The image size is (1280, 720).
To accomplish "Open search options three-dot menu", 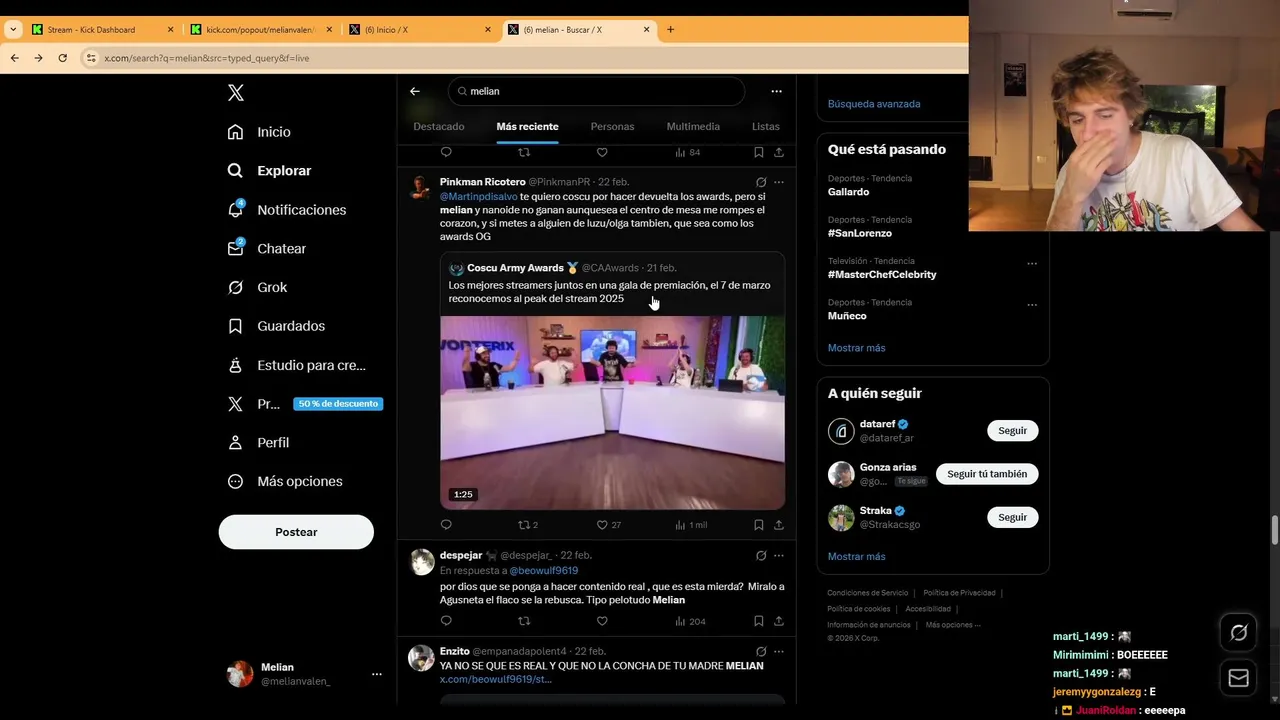I will (x=776, y=91).
